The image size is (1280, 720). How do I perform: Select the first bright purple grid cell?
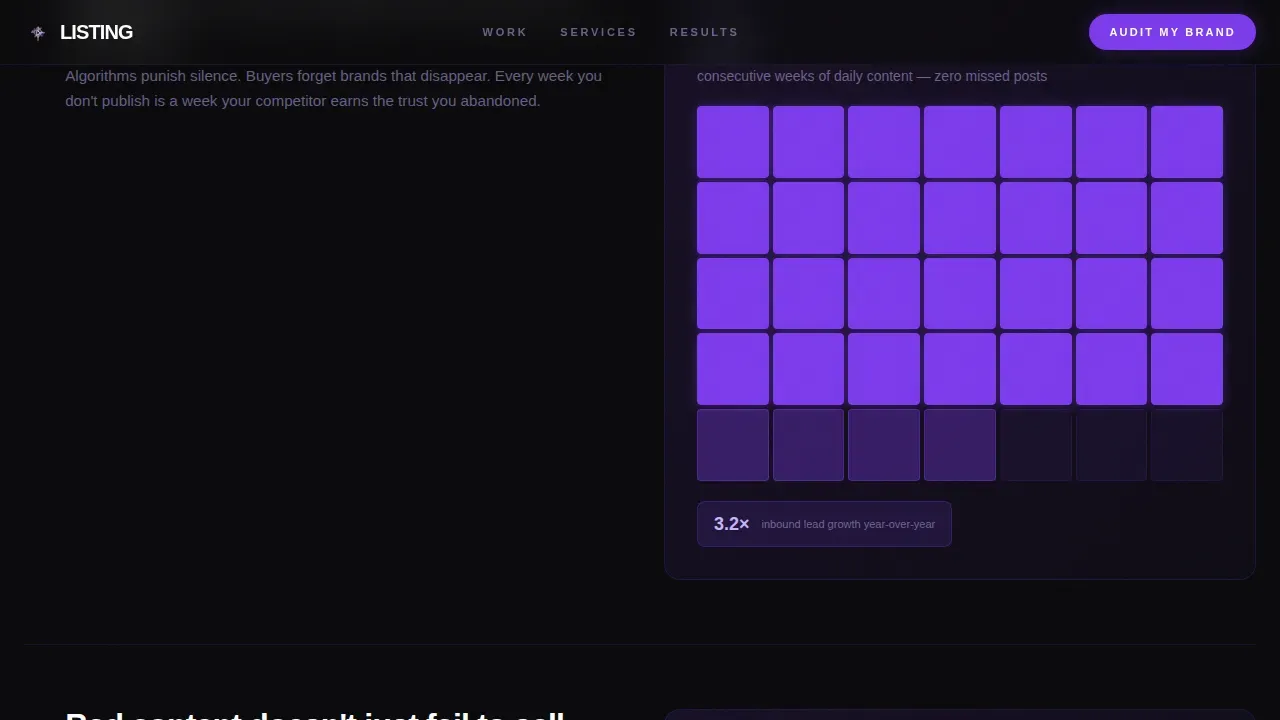733,142
